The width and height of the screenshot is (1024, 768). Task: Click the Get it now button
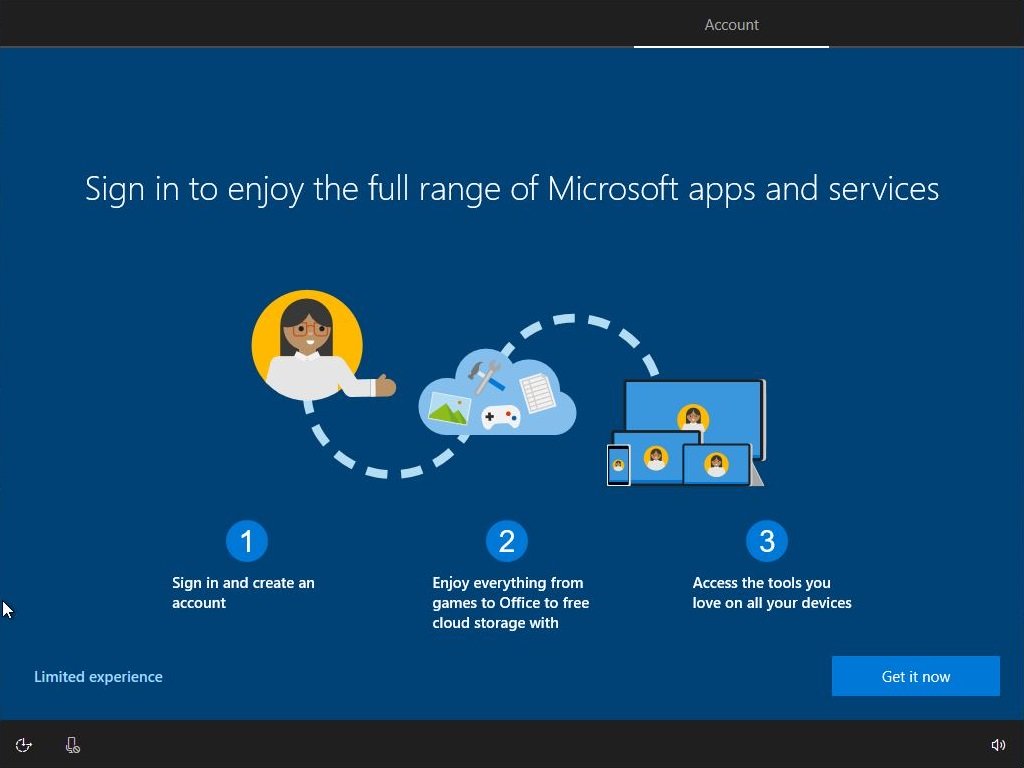pyautogui.click(x=915, y=676)
